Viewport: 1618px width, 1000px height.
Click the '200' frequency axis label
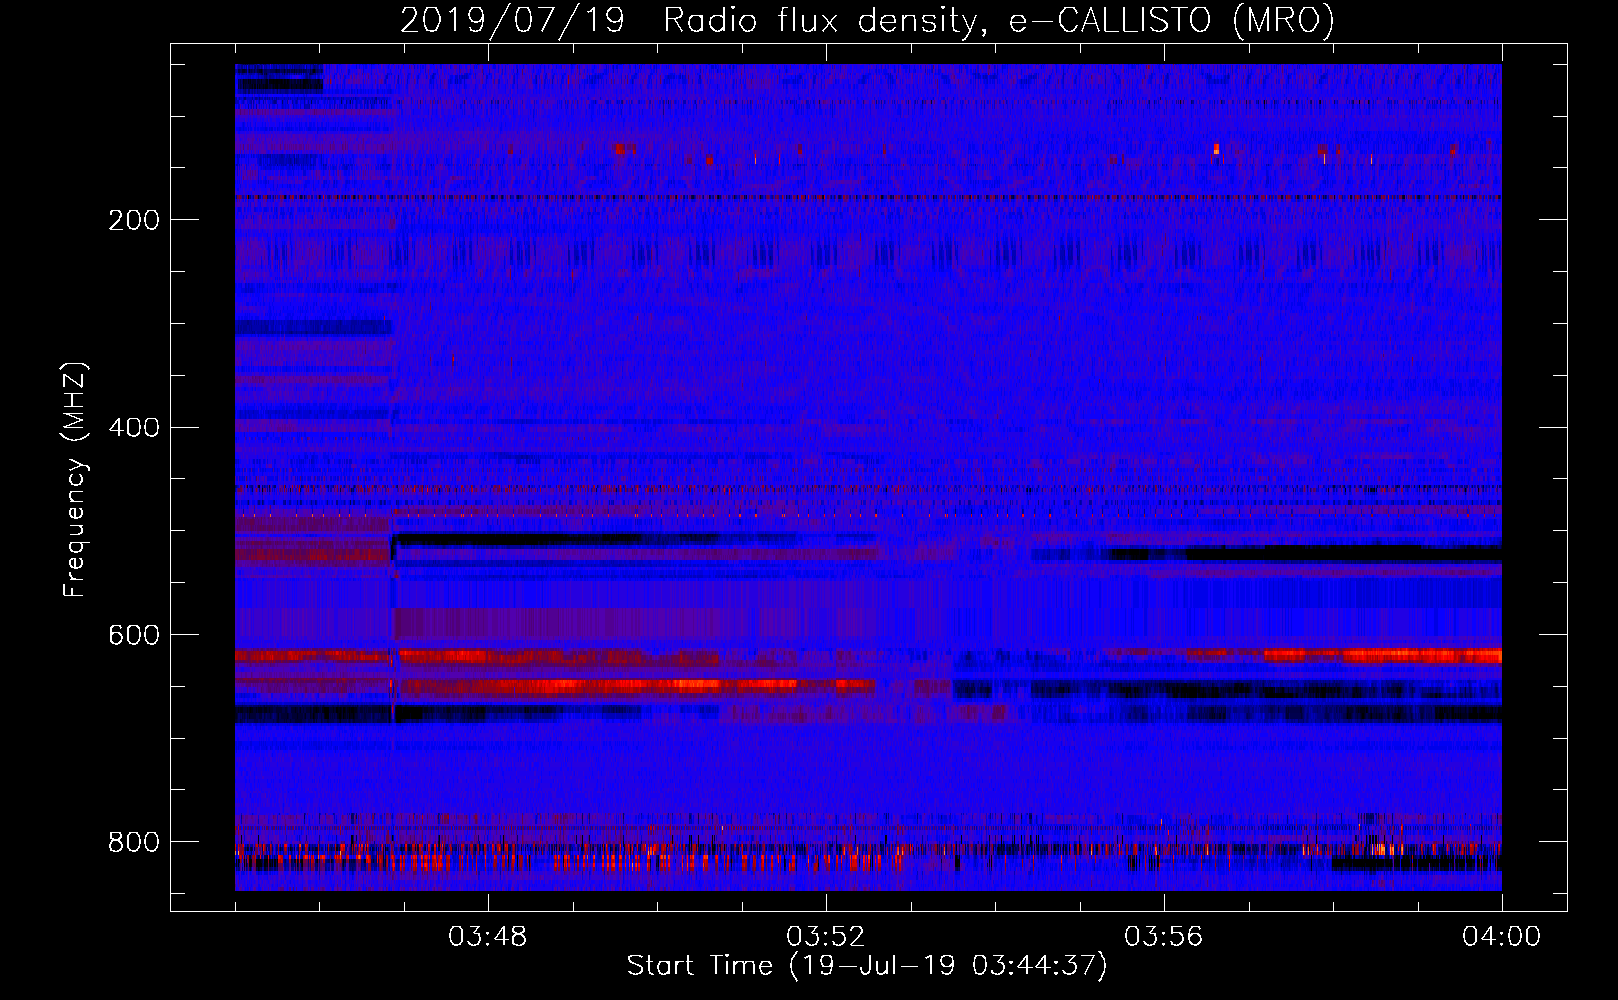click(x=133, y=220)
